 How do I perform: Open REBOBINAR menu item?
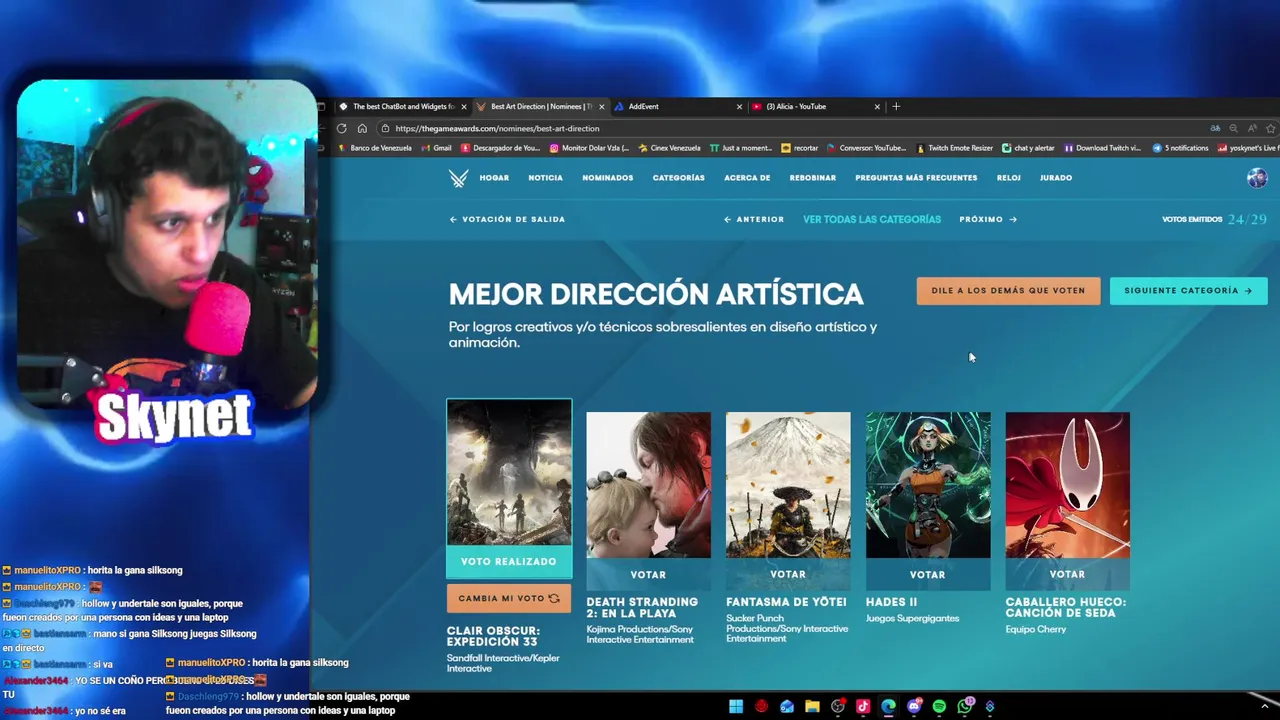click(813, 178)
